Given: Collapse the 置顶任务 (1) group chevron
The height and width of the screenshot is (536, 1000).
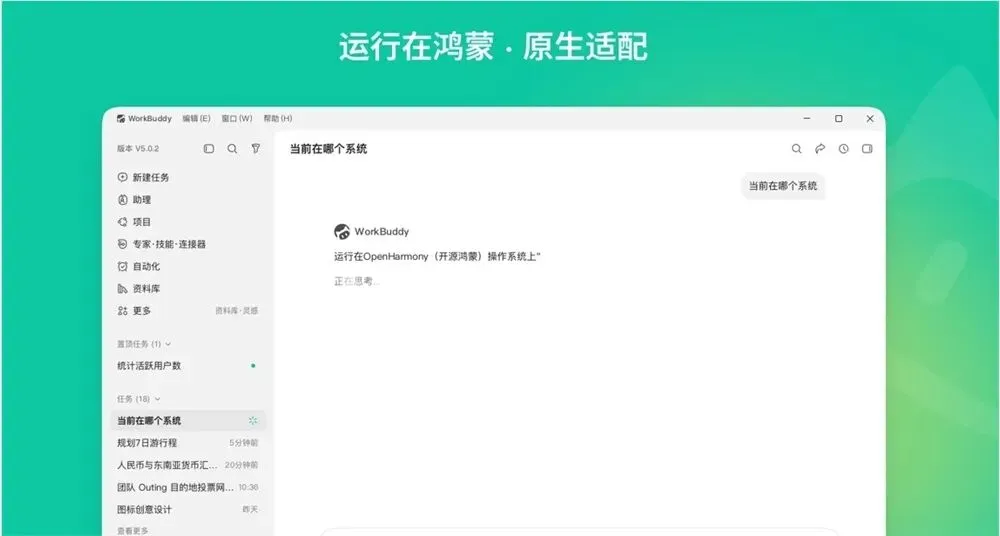Looking at the screenshot, I should point(168,344).
